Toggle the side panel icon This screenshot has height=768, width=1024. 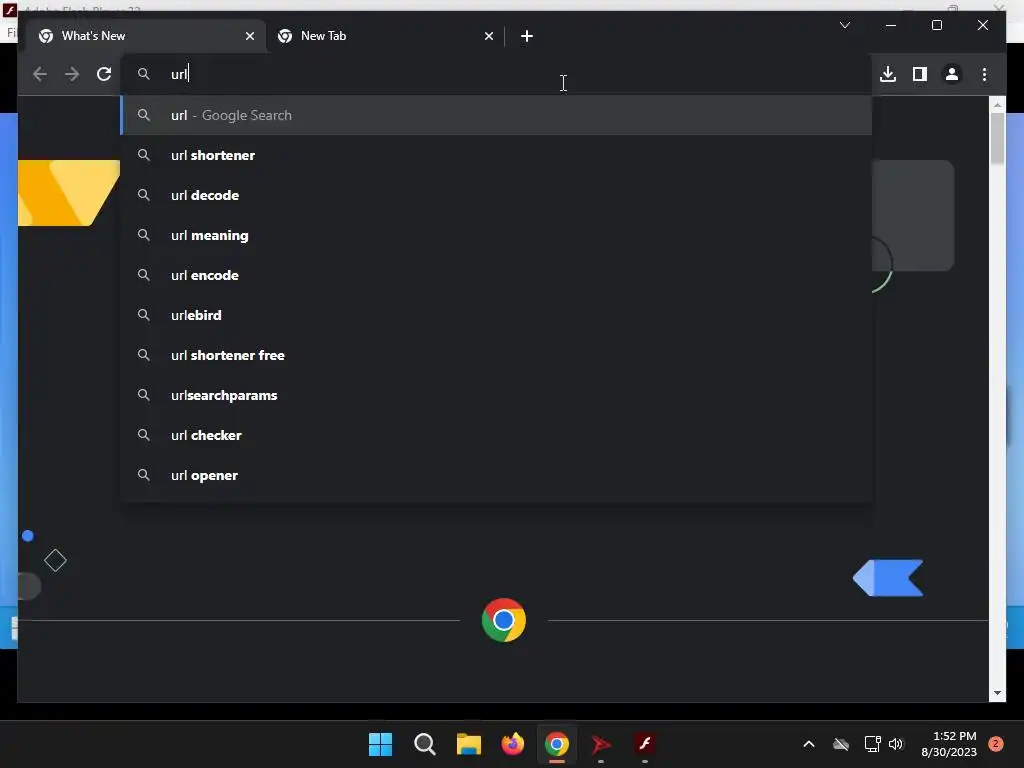[920, 74]
